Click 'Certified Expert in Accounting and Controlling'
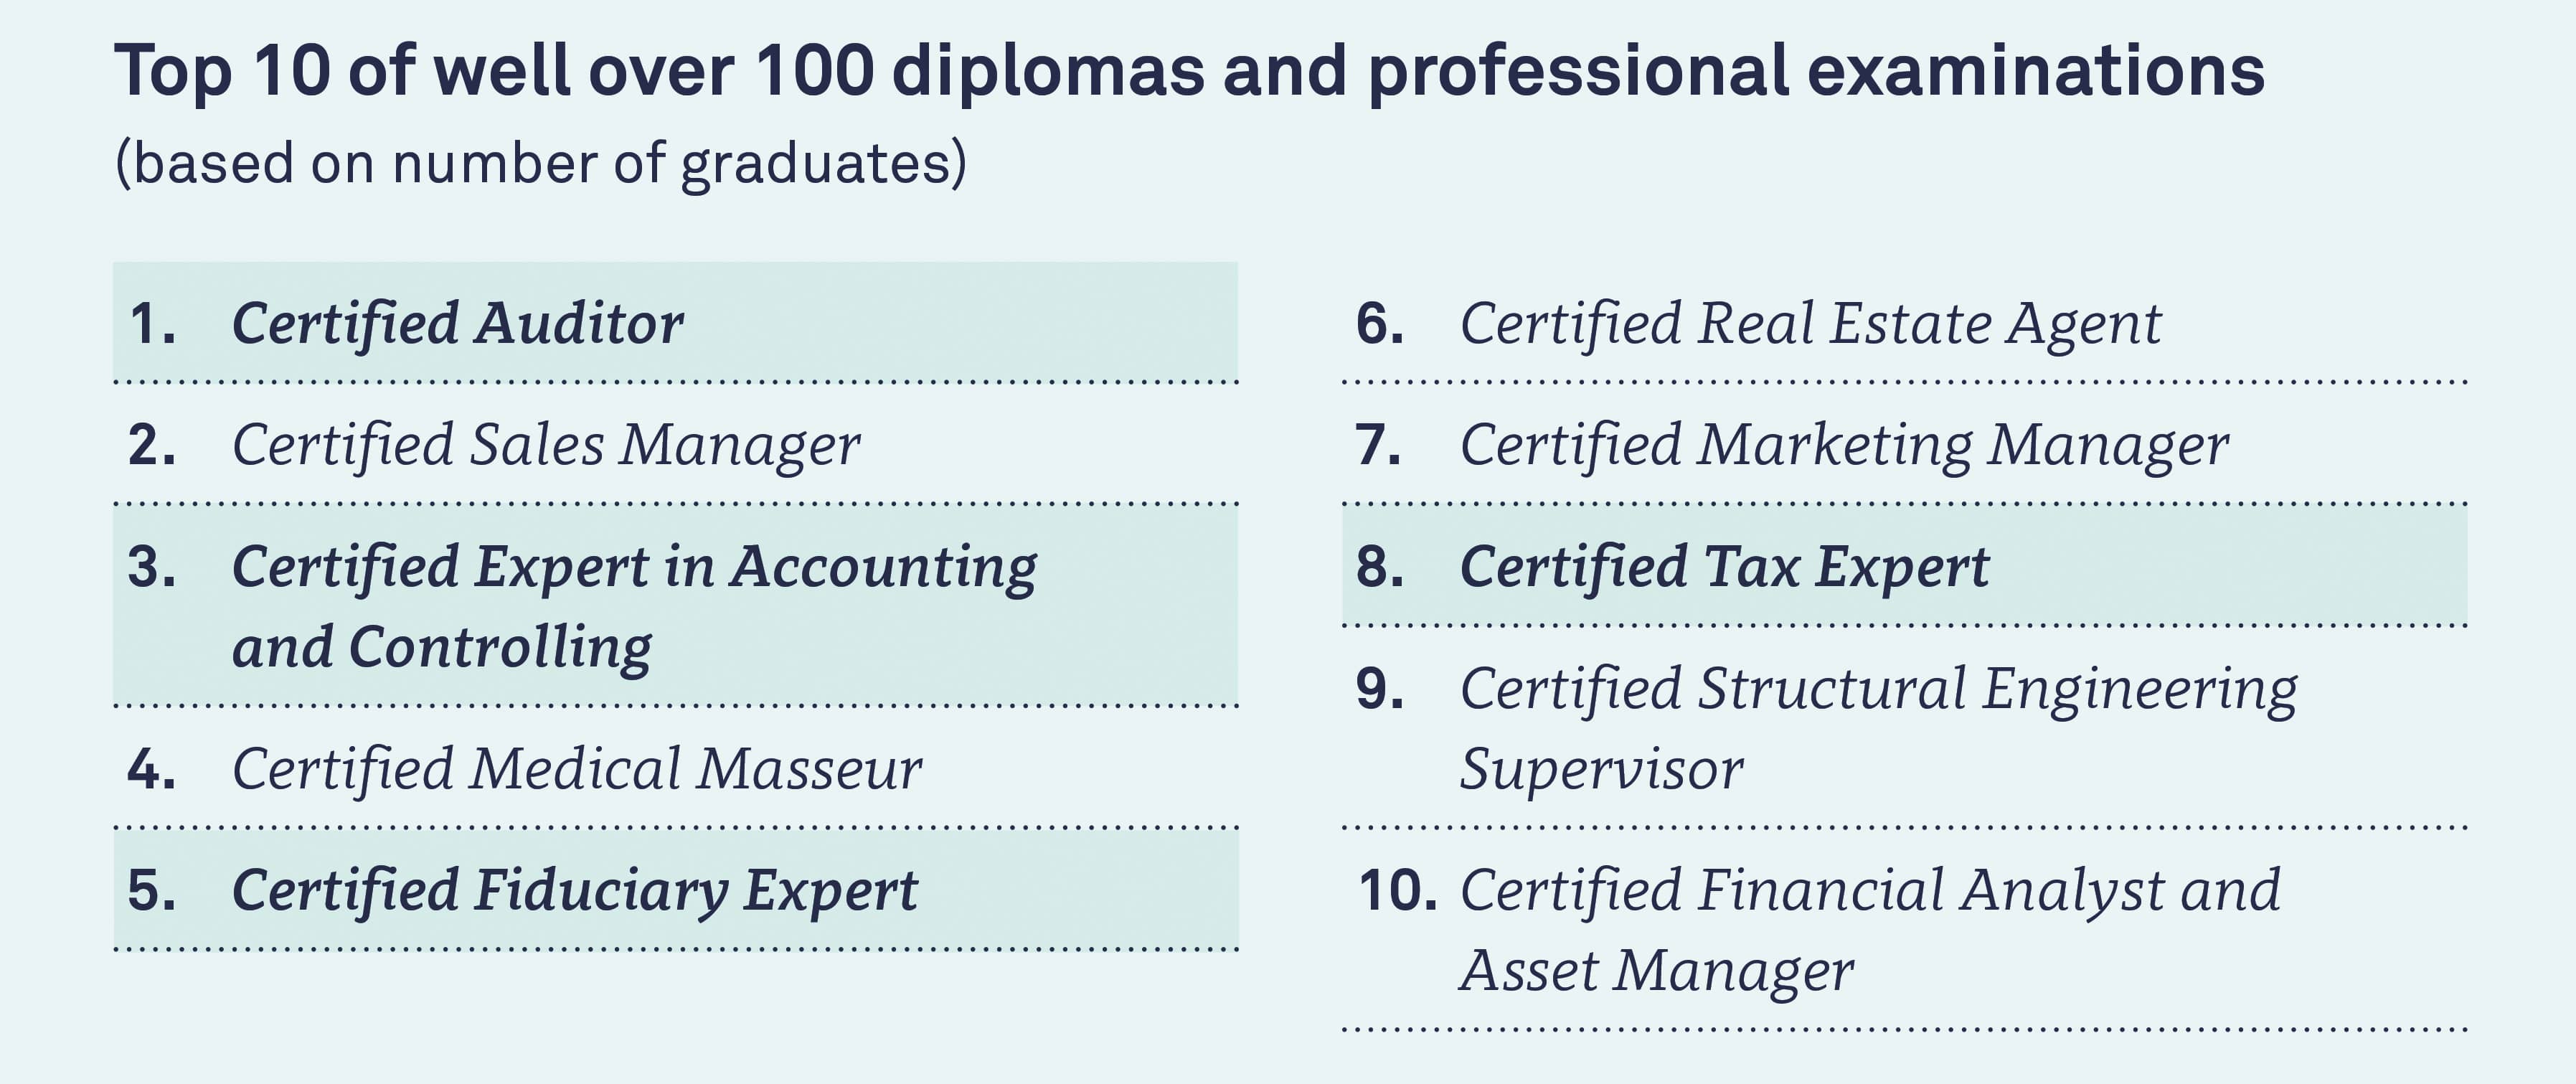2576x1084 pixels. point(675,606)
